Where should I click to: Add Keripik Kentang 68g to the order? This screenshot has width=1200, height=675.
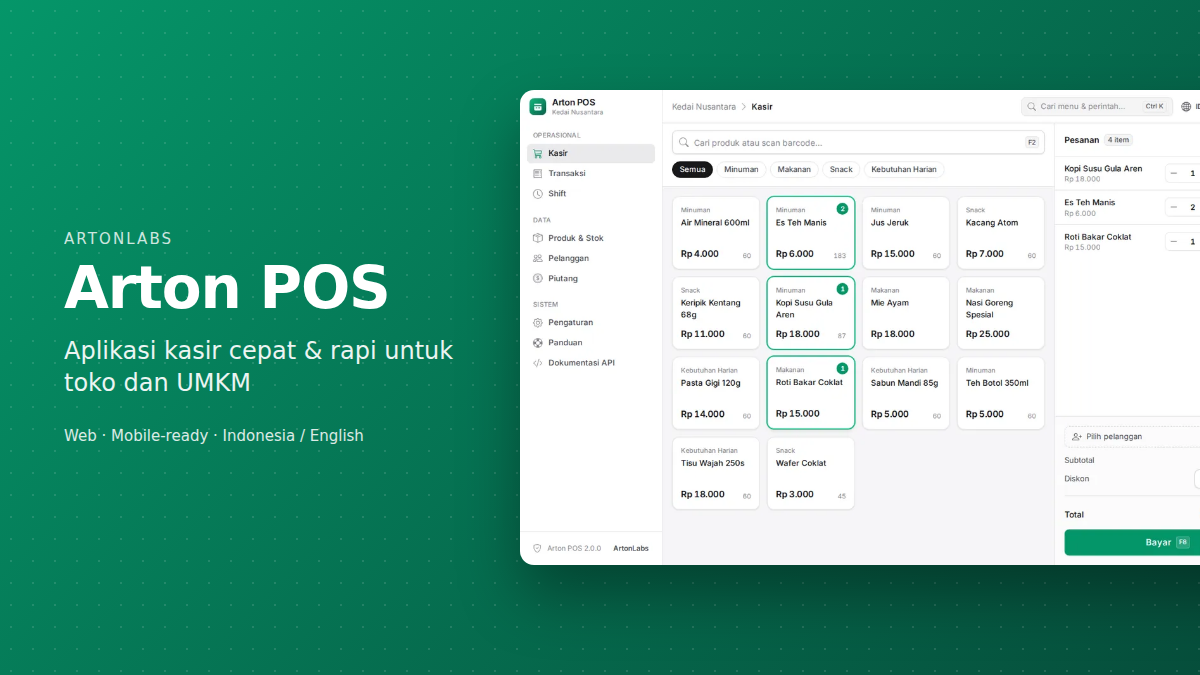(716, 313)
